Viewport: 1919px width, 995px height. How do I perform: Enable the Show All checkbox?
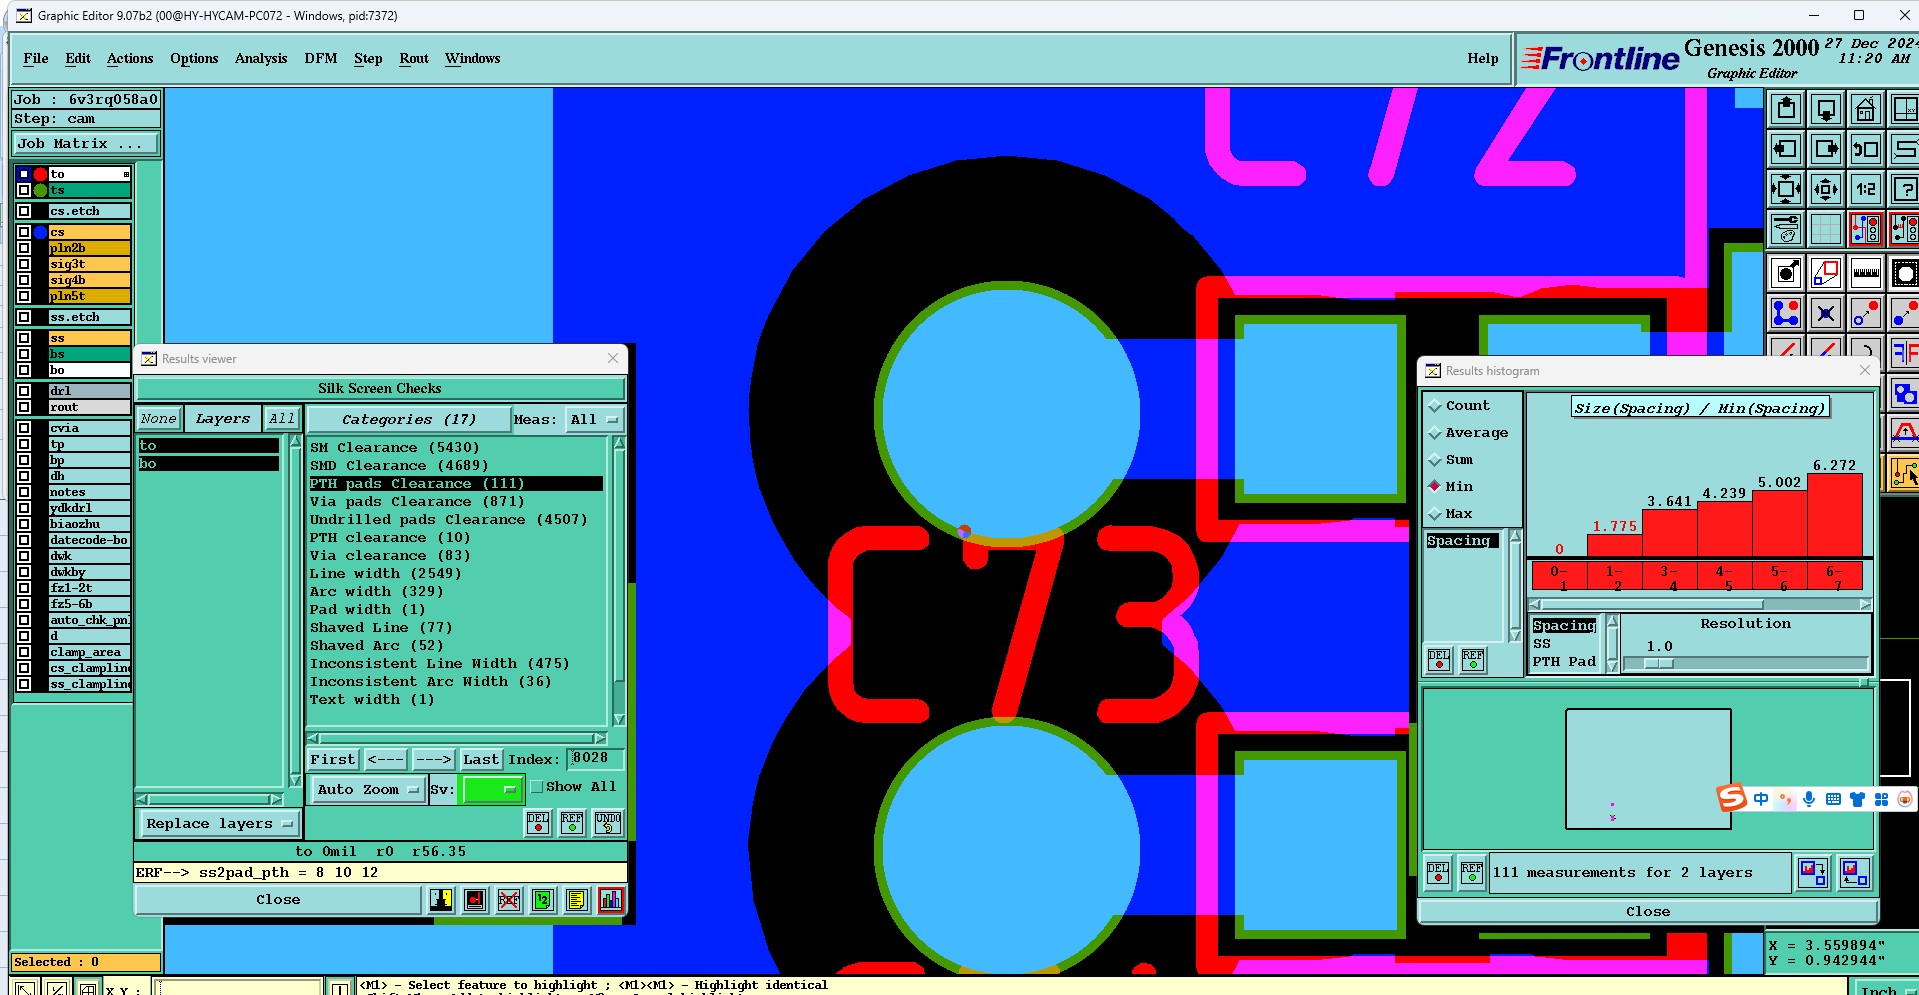(537, 787)
